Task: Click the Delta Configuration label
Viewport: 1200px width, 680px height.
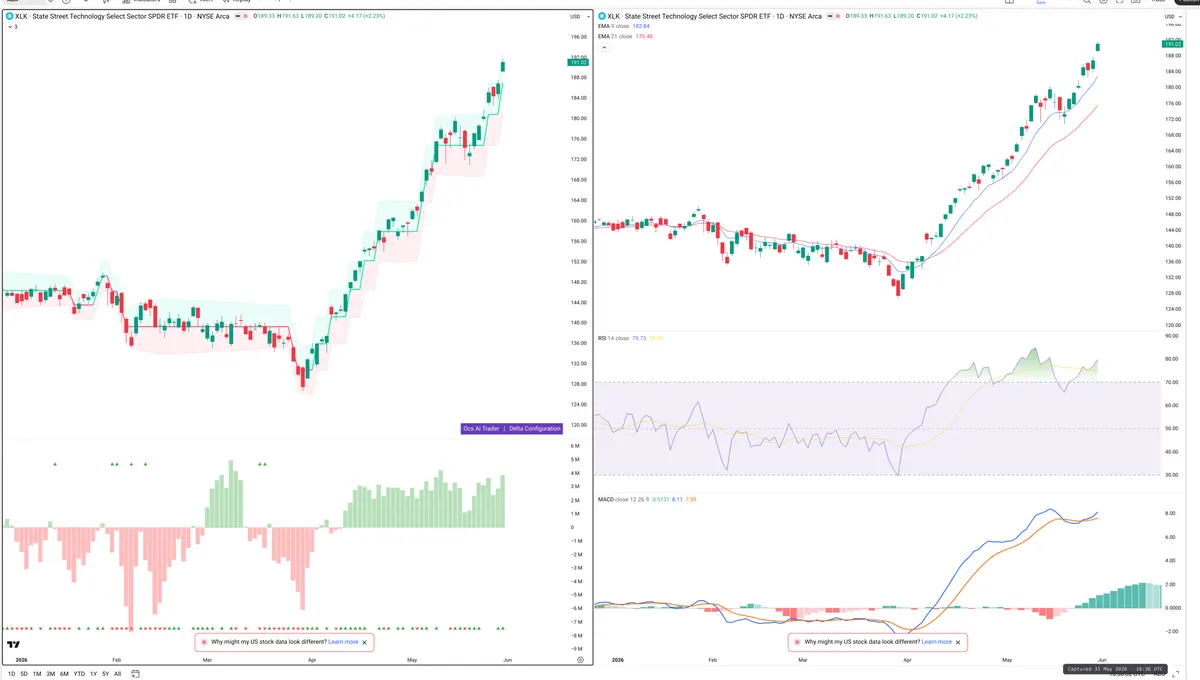Action: 535,429
